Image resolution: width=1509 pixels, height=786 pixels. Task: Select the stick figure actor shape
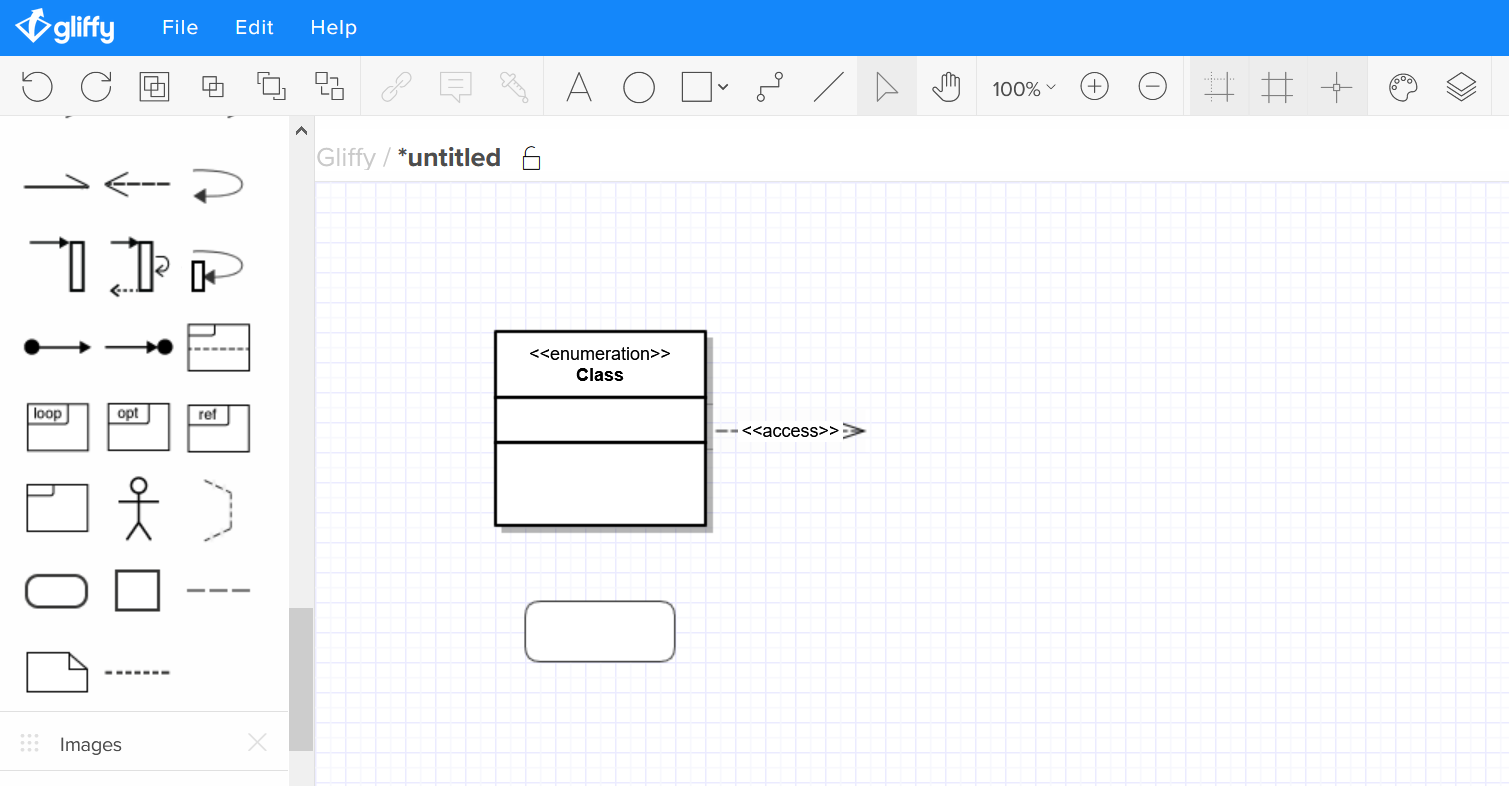click(139, 508)
